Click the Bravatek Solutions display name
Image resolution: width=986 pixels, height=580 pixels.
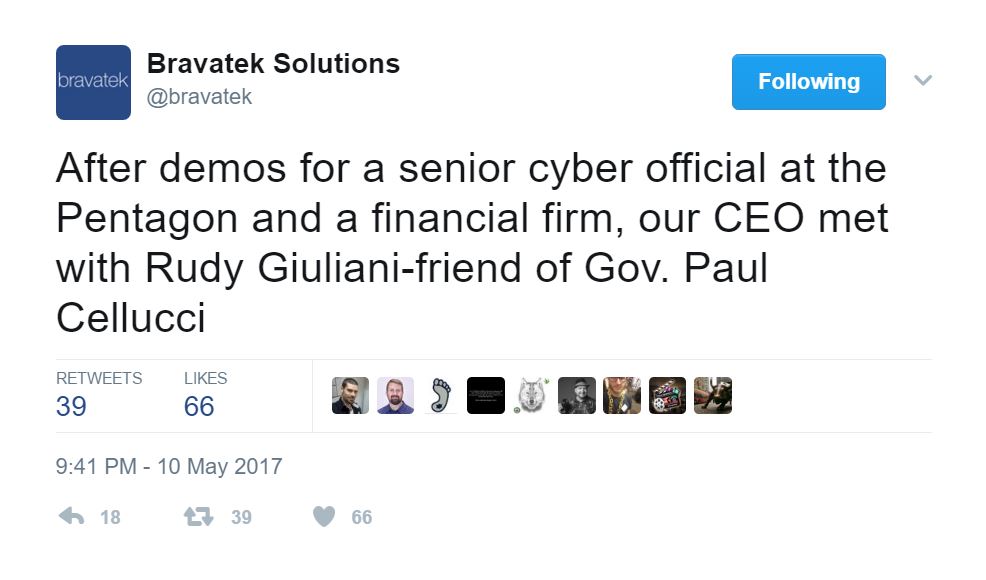(274, 63)
